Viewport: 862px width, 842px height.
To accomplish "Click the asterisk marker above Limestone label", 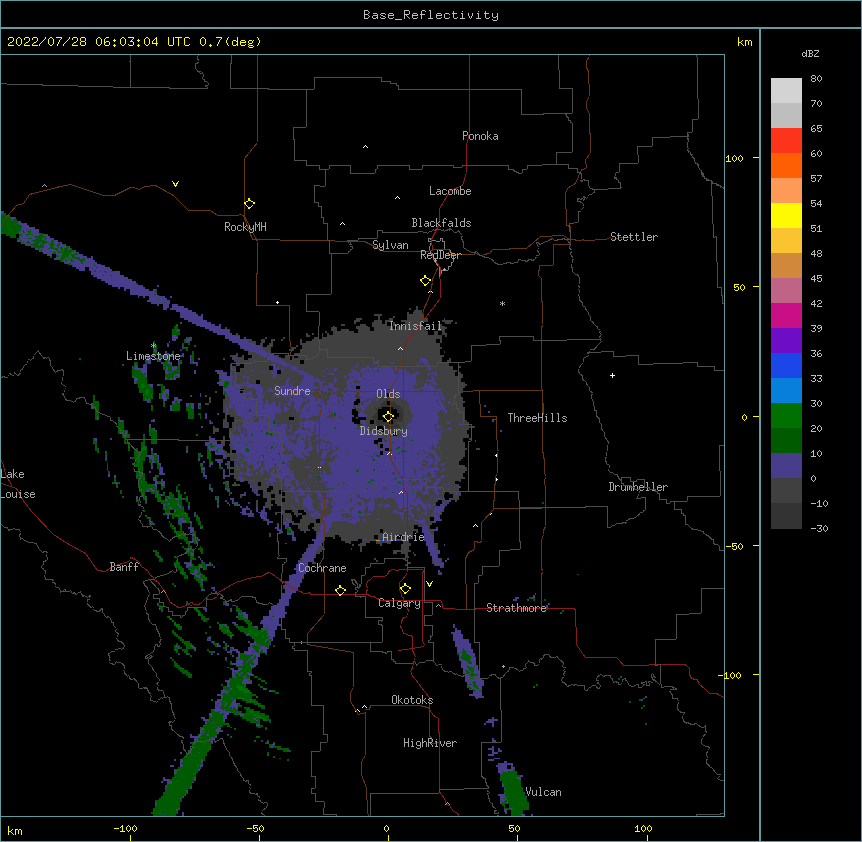I will 154,346.
